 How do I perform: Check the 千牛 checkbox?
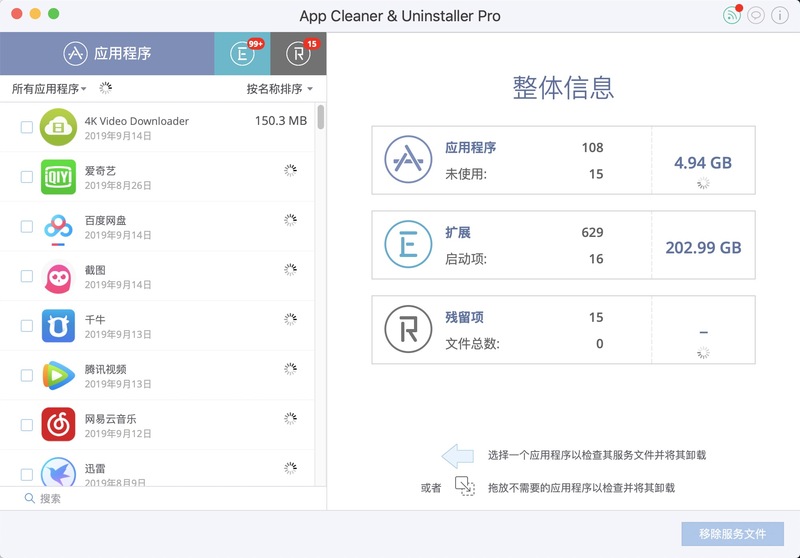coord(27,325)
